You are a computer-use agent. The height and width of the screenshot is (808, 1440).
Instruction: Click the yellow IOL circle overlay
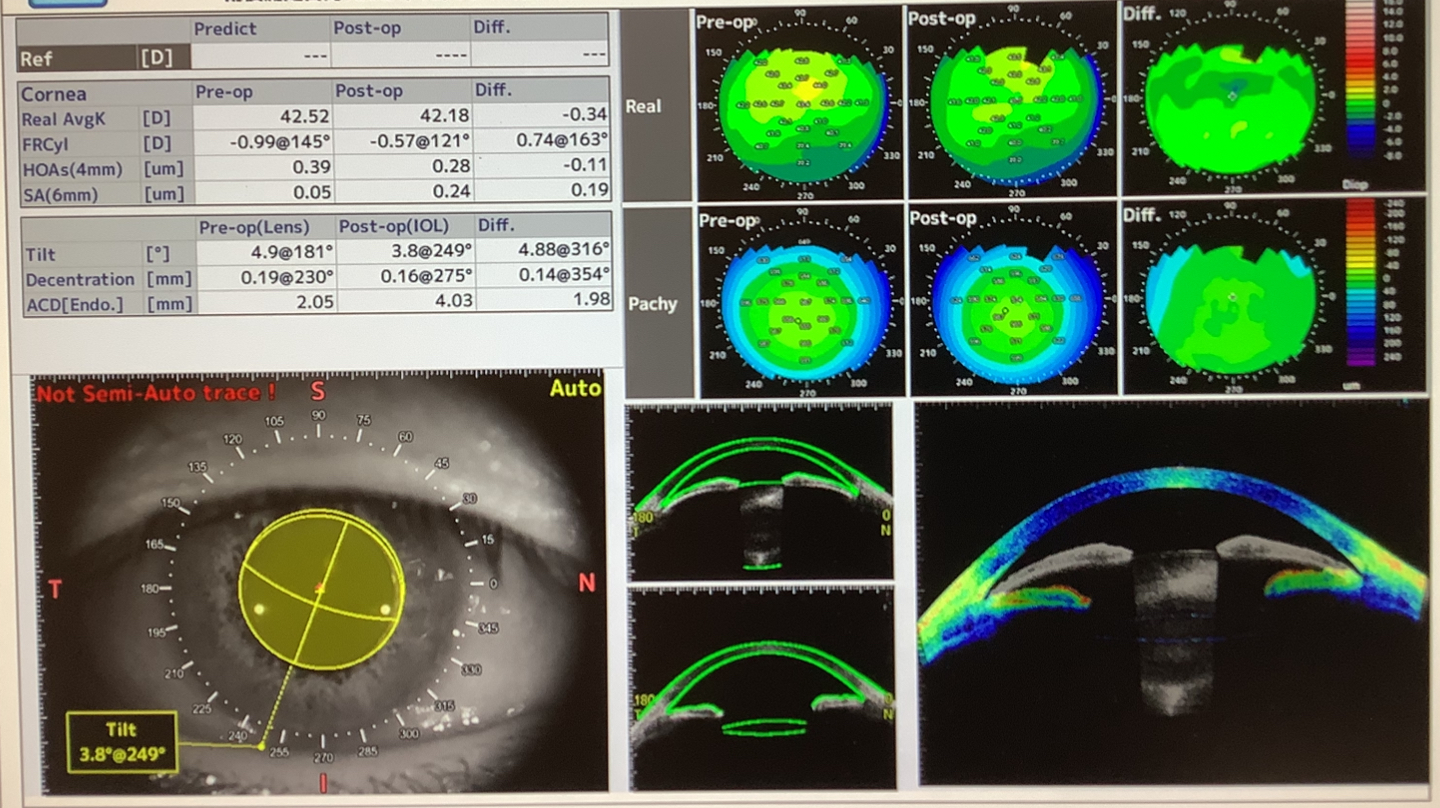click(x=321, y=589)
